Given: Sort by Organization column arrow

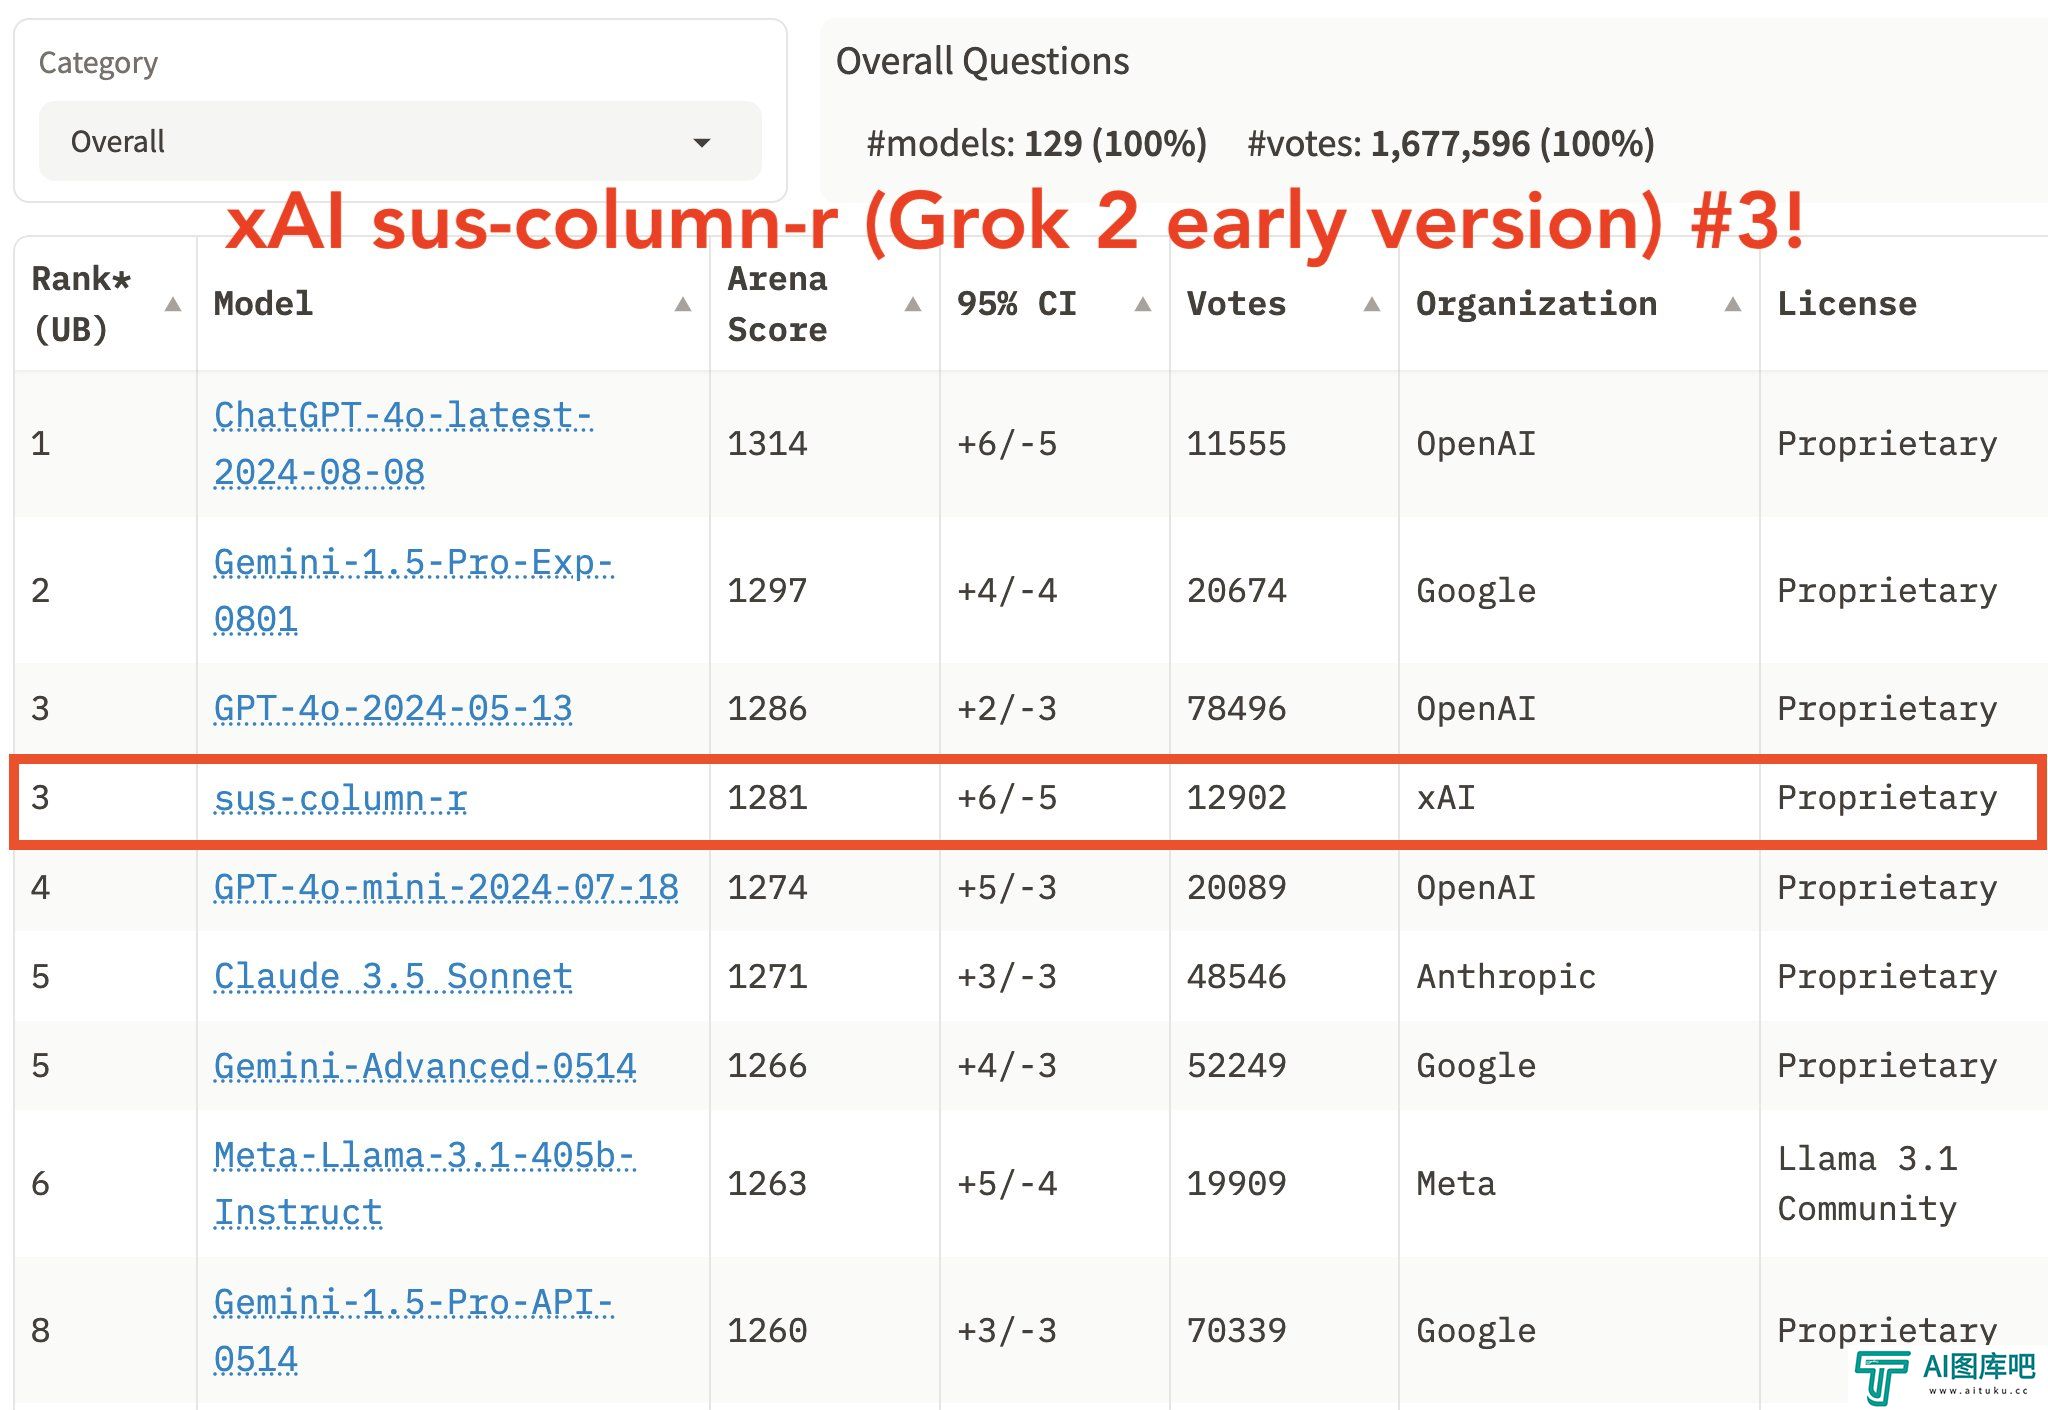Looking at the screenshot, I should point(1733,304).
